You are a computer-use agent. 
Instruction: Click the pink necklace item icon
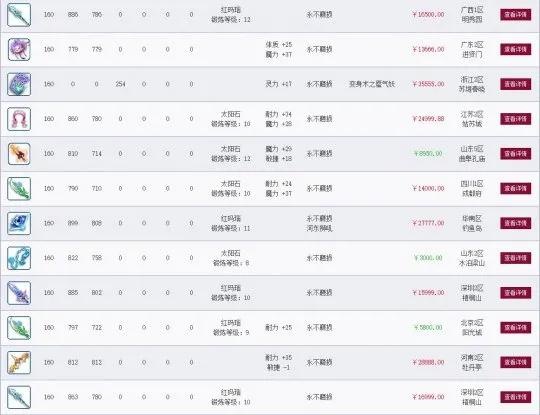19,119
